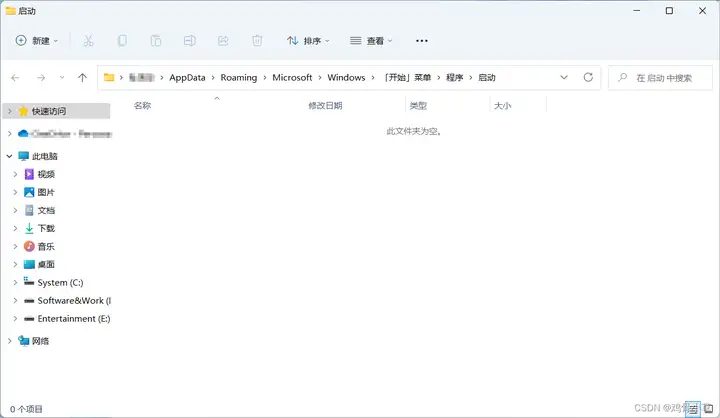Click the Cut scissors icon

[88, 41]
